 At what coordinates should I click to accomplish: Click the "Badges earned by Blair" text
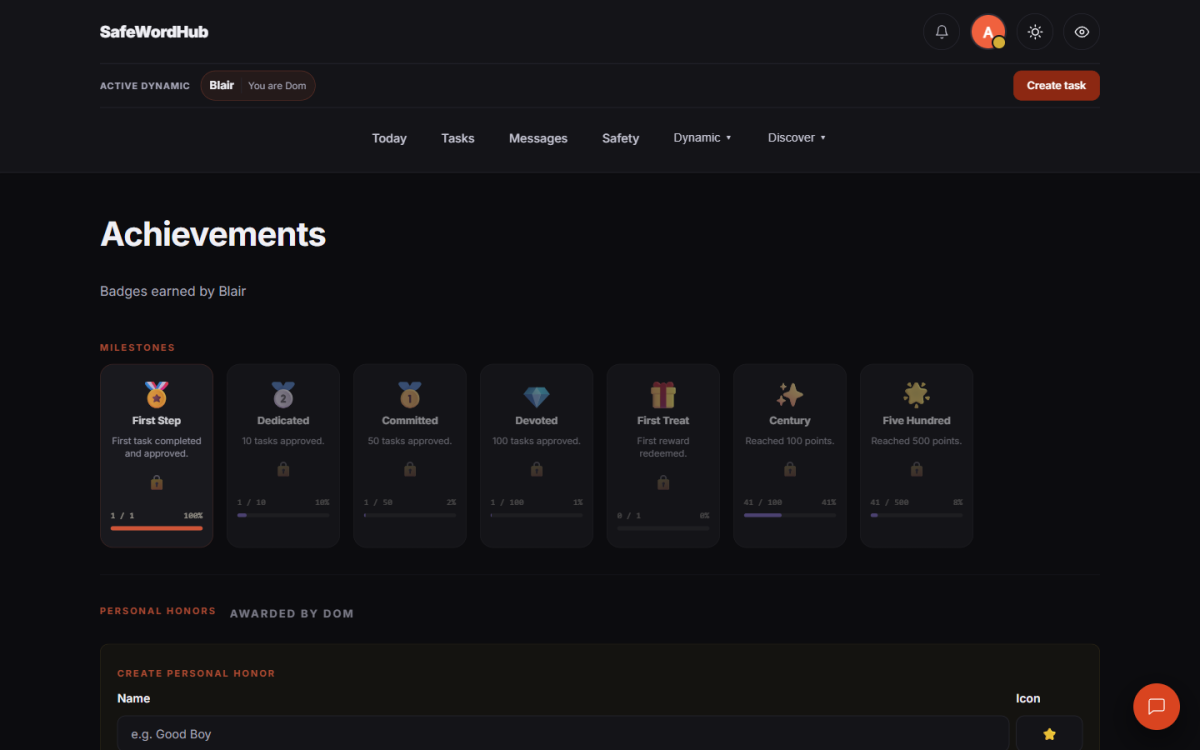coord(173,291)
